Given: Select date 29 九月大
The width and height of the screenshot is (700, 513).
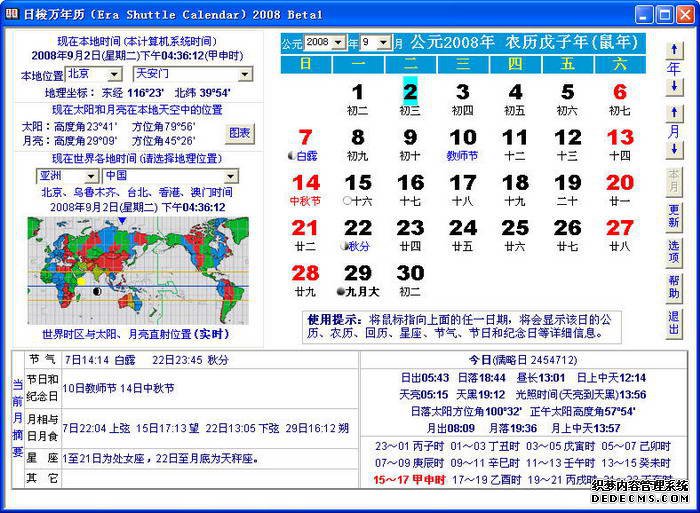Looking at the screenshot, I should tap(358, 281).
